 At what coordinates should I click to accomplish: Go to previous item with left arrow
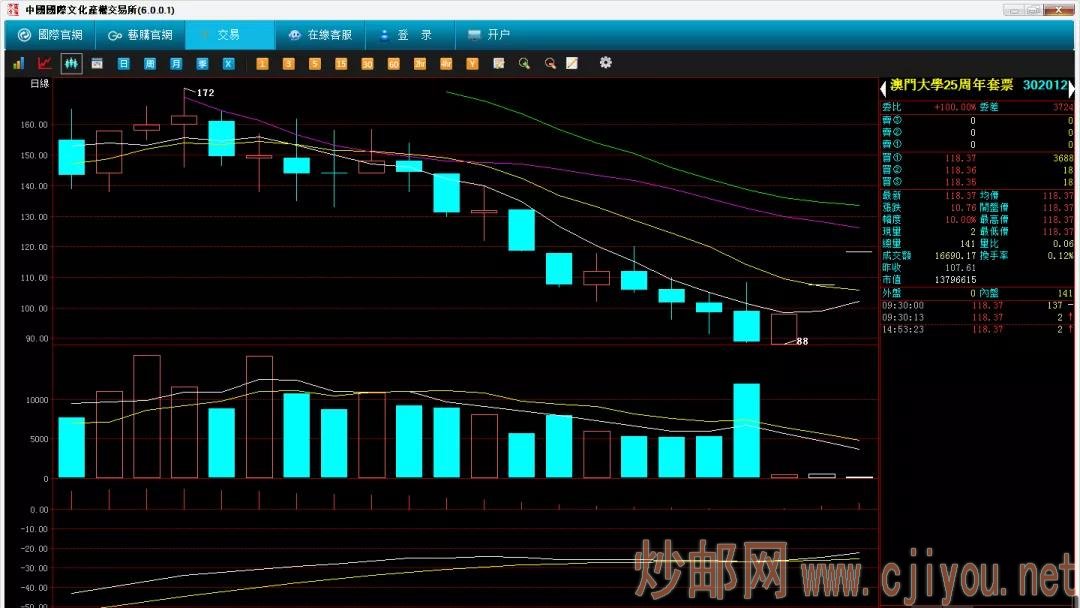(884, 88)
